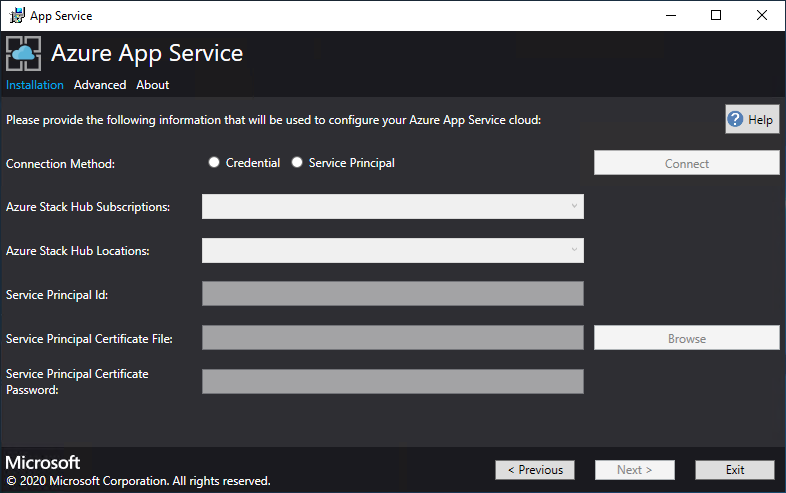Click the Microsoft logo in footer
The width and height of the screenshot is (786, 493).
43,463
